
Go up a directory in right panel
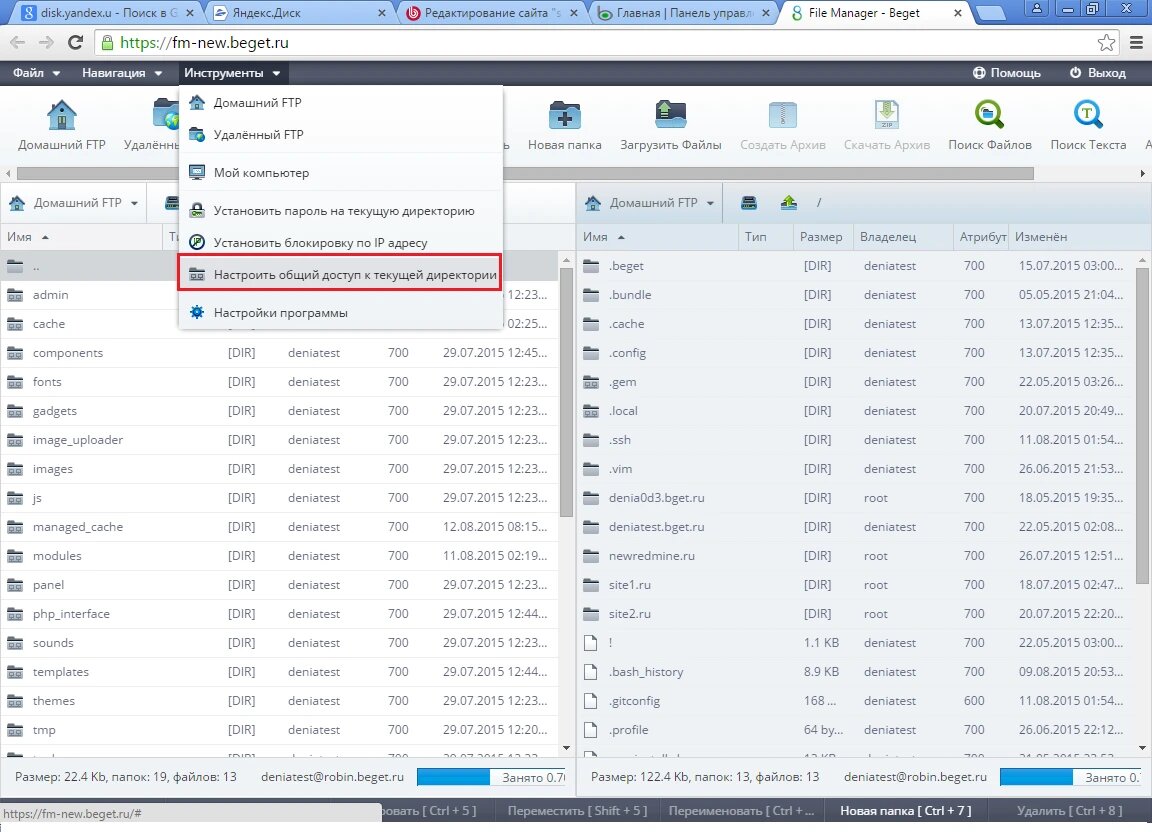(x=788, y=202)
